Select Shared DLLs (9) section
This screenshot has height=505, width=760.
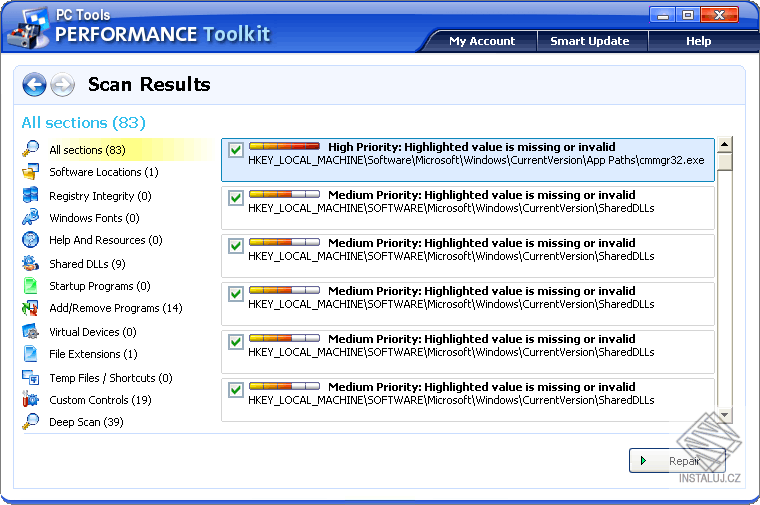pos(87,264)
